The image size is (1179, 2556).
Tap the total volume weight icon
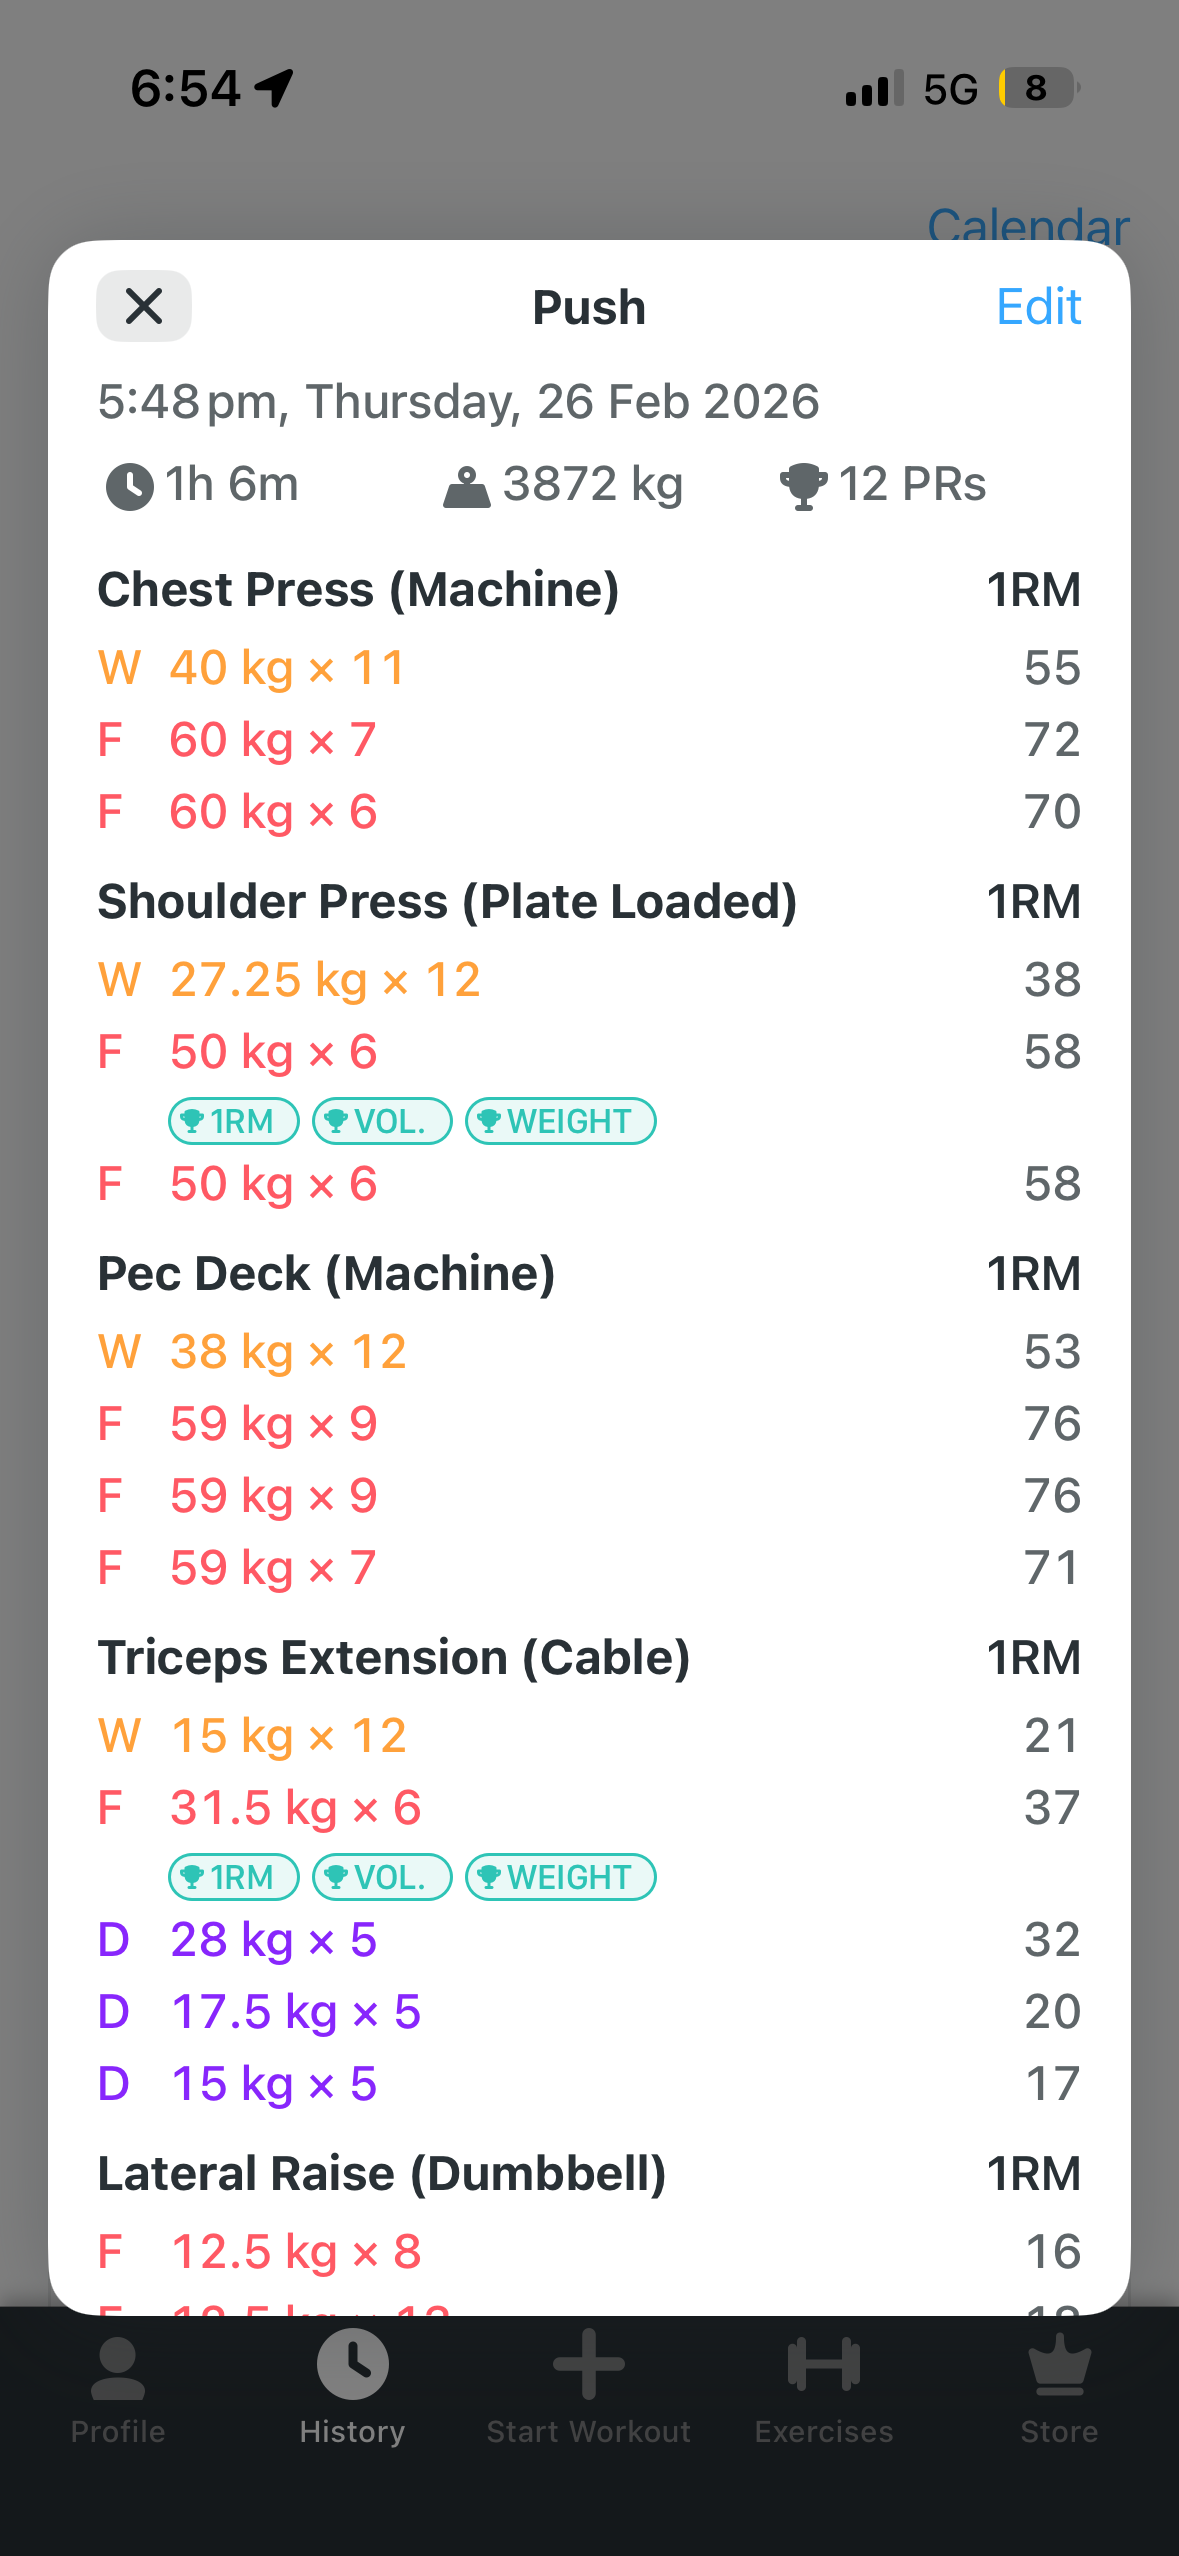tap(467, 488)
